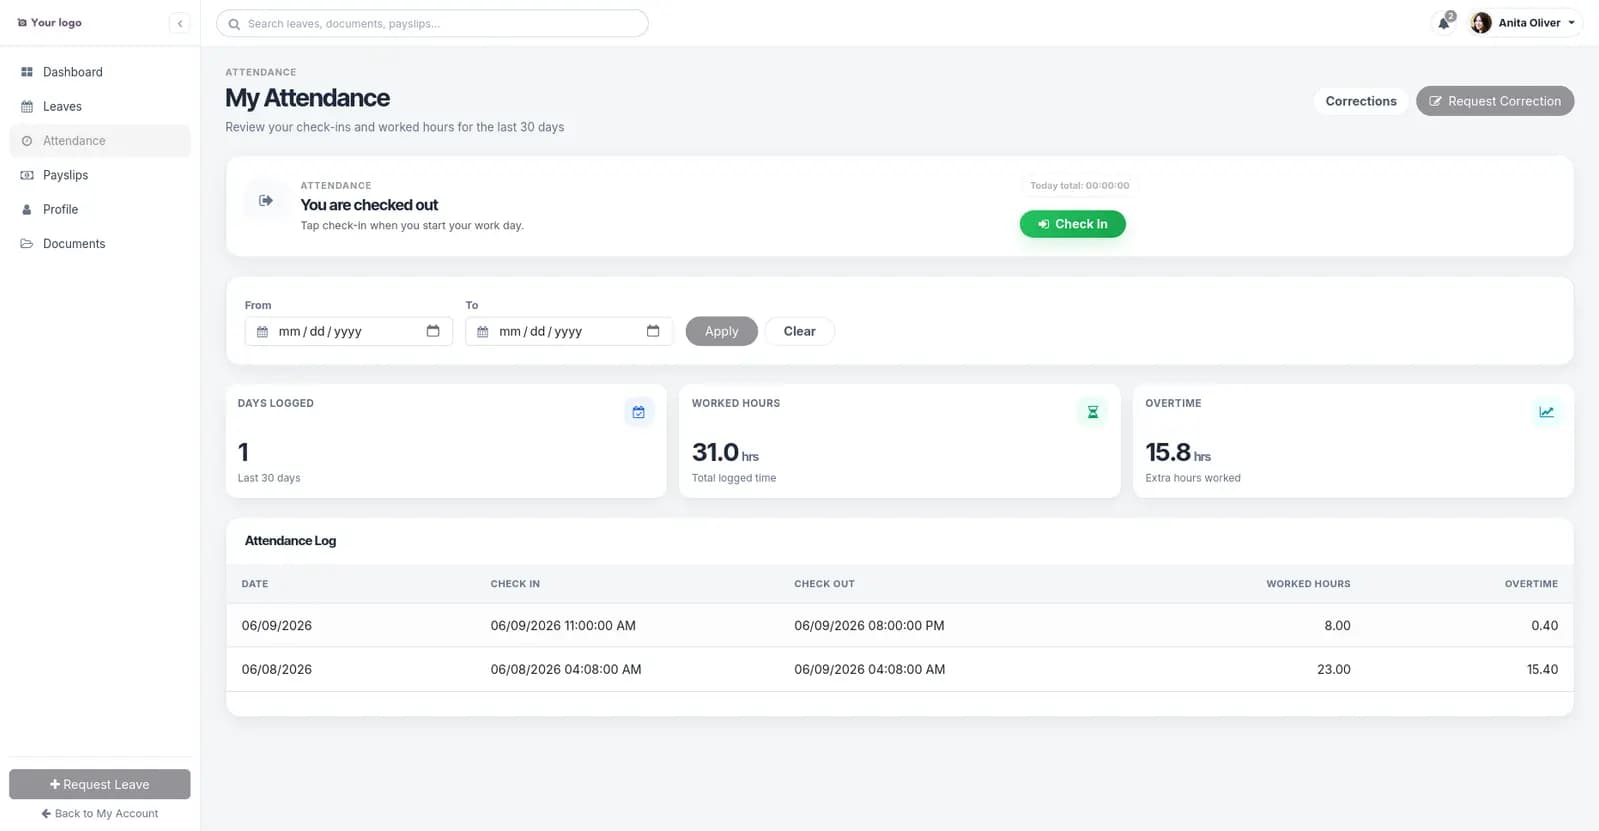Apply the date range filter
Screen dimensions: 1599x831
tap(721, 331)
